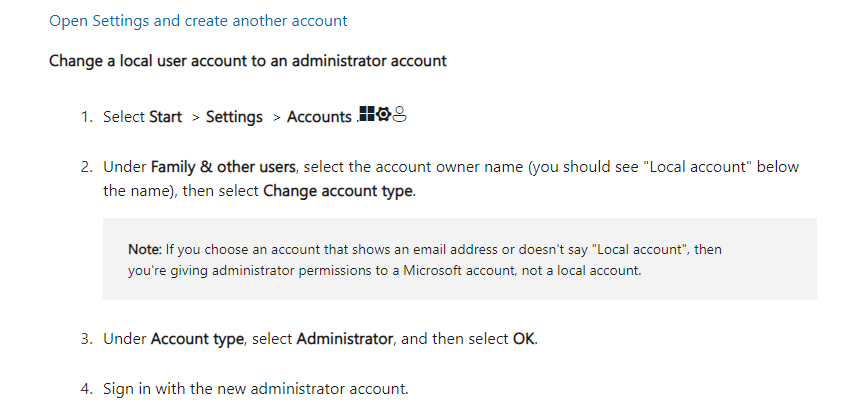Click the bold 'Change account type' text

click(x=338, y=190)
